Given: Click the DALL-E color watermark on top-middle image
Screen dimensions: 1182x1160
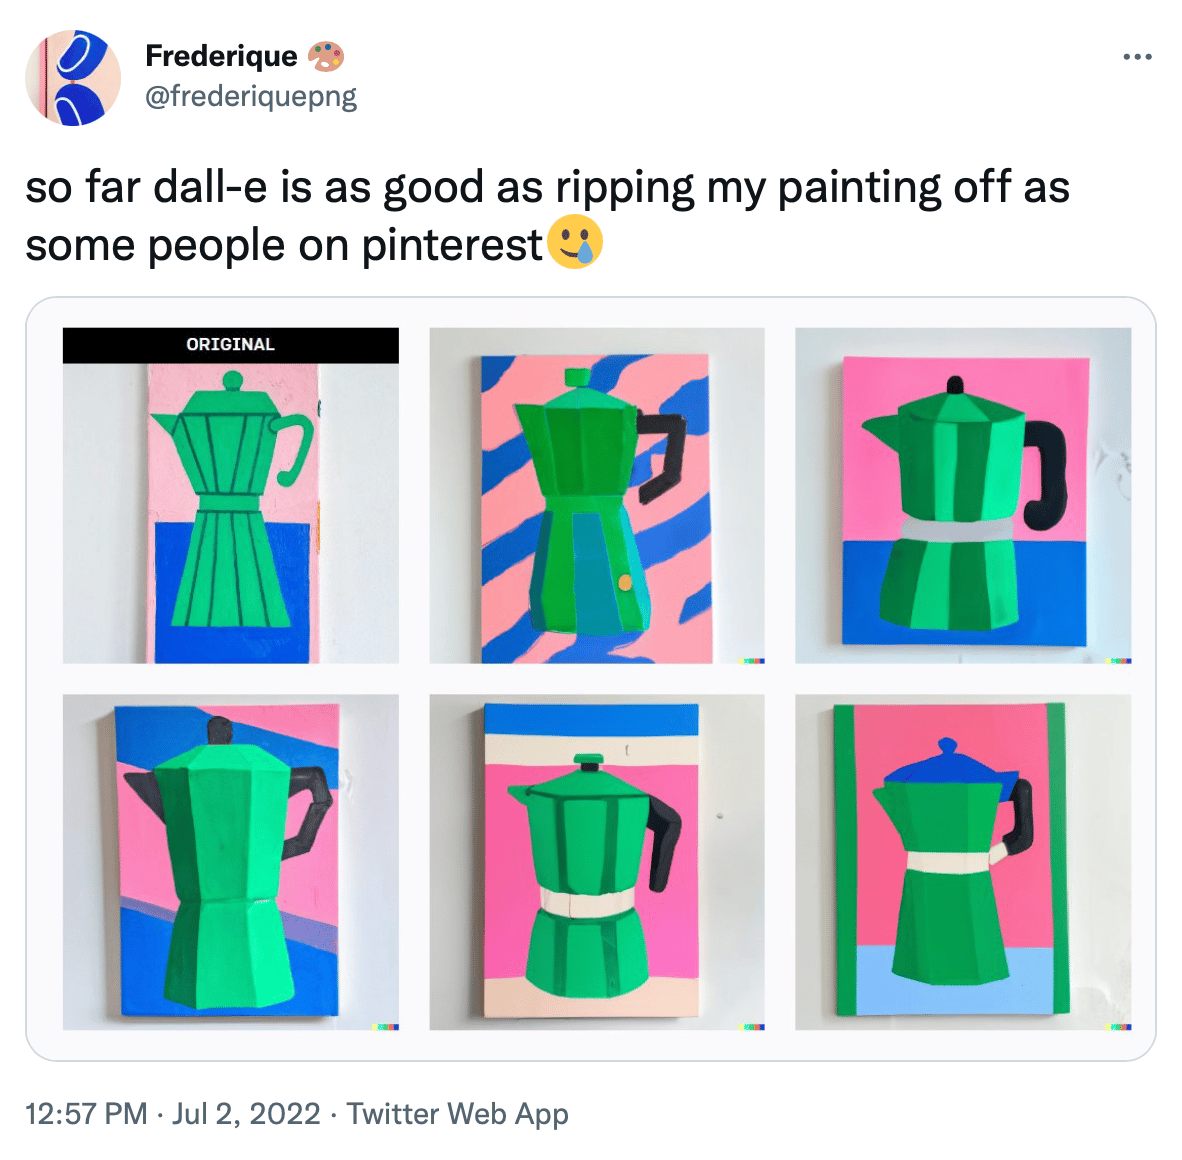Looking at the screenshot, I should click(752, 660).
